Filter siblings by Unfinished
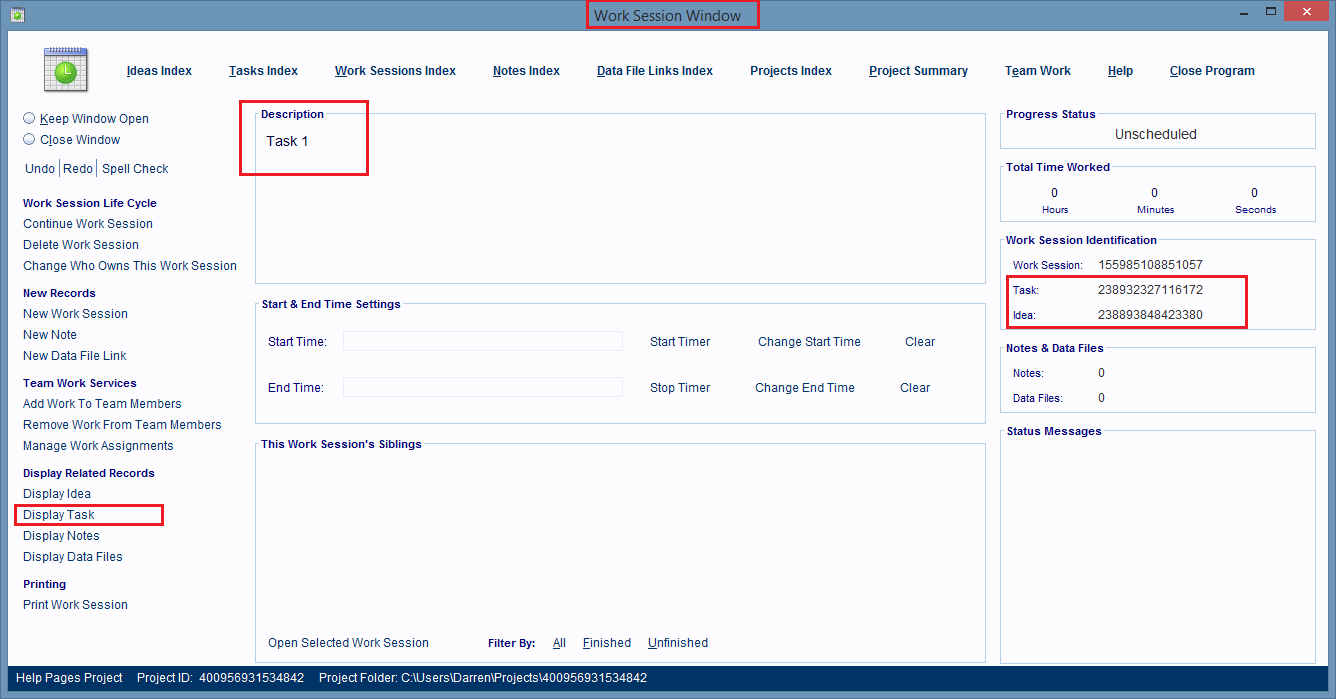Image resolution: width=1336 pixels, height=699 pixels. [678, 643]
